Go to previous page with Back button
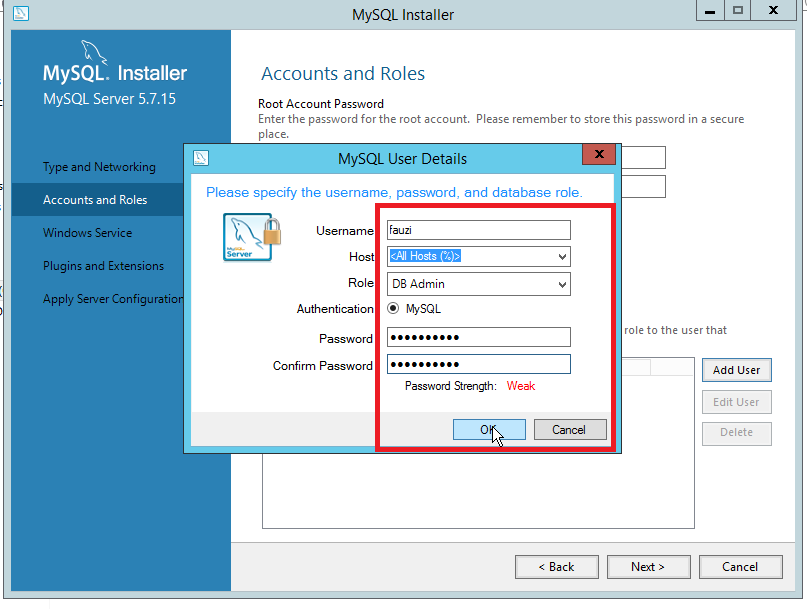Image resolution: width=807 pixels, height=609 pixels. point(556,567)
